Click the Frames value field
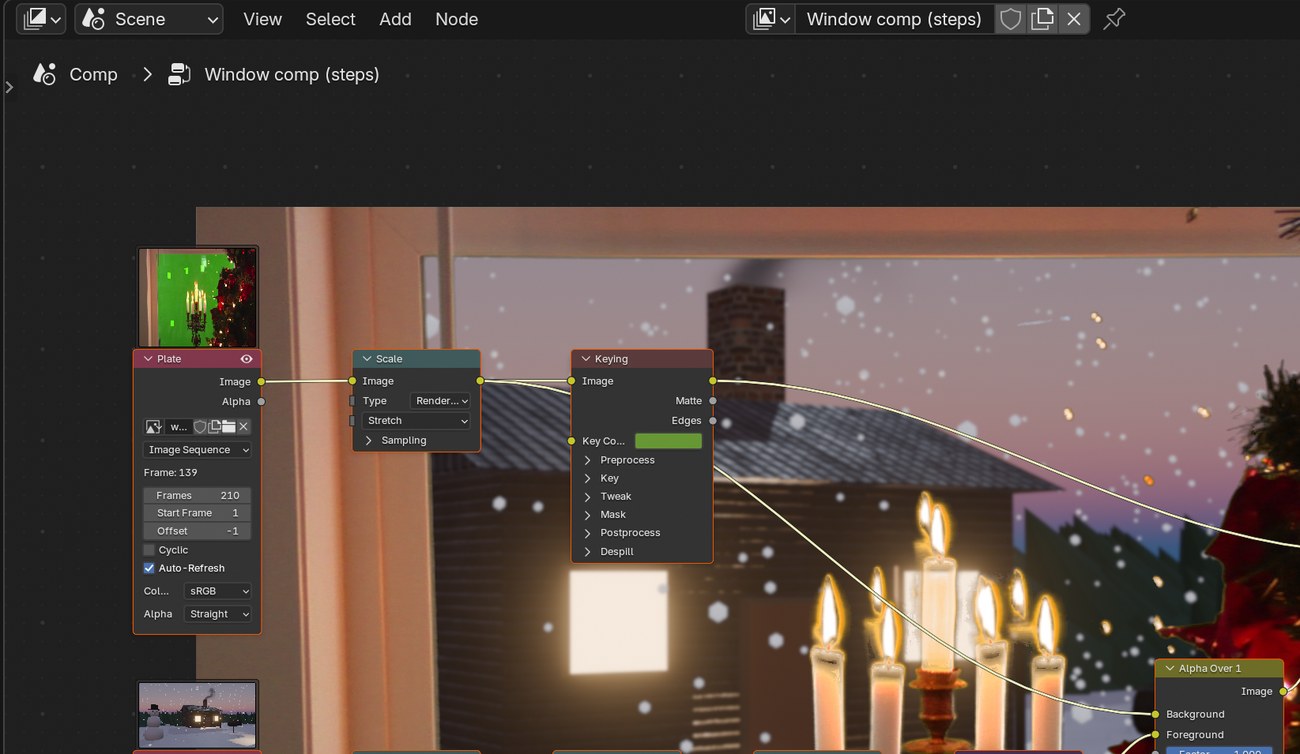The height and width of the screenshot is (754, 1300). pyautogui.click(x=197, y=495)
